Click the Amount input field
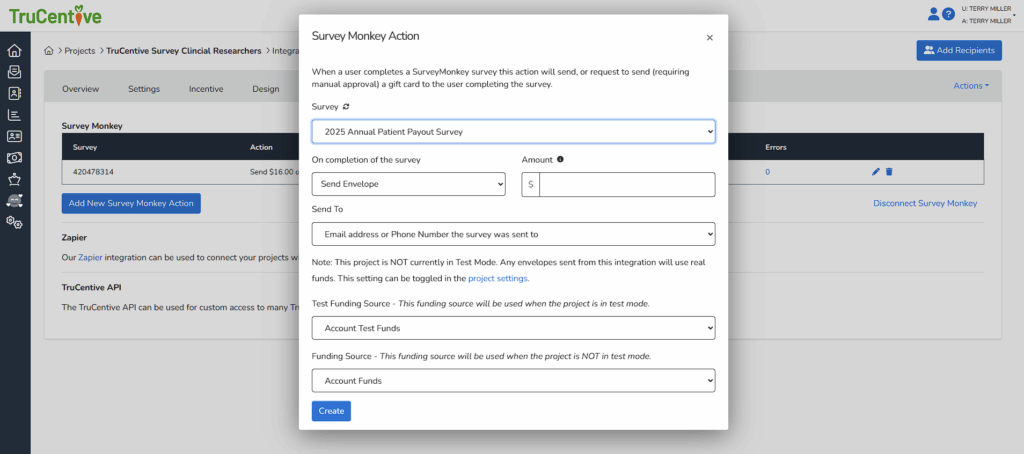This screenshot has height=454, width=1024. (x=626, y=185)
